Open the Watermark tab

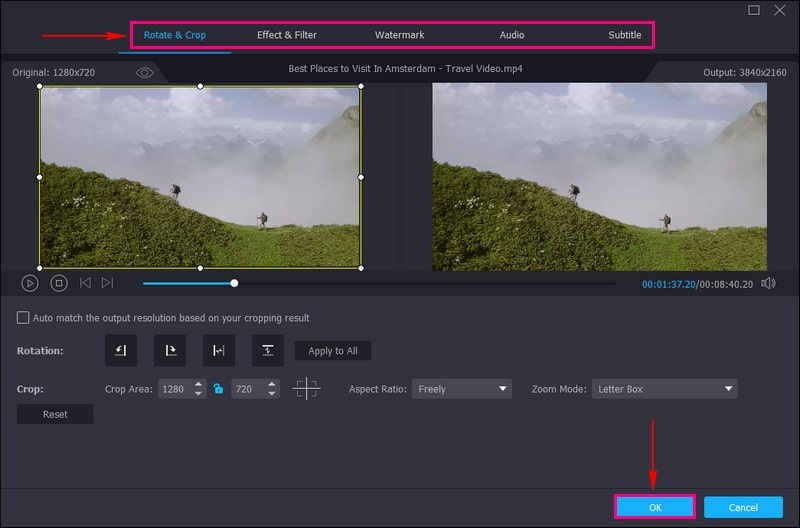(x=400, y=35)
